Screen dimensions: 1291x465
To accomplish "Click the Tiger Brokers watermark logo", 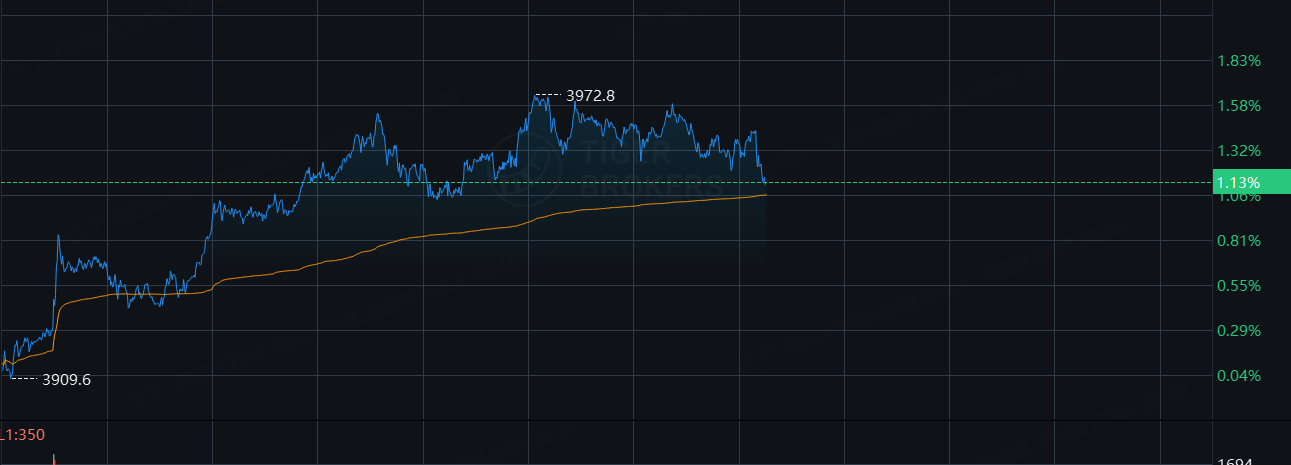I will coord(522,170).
